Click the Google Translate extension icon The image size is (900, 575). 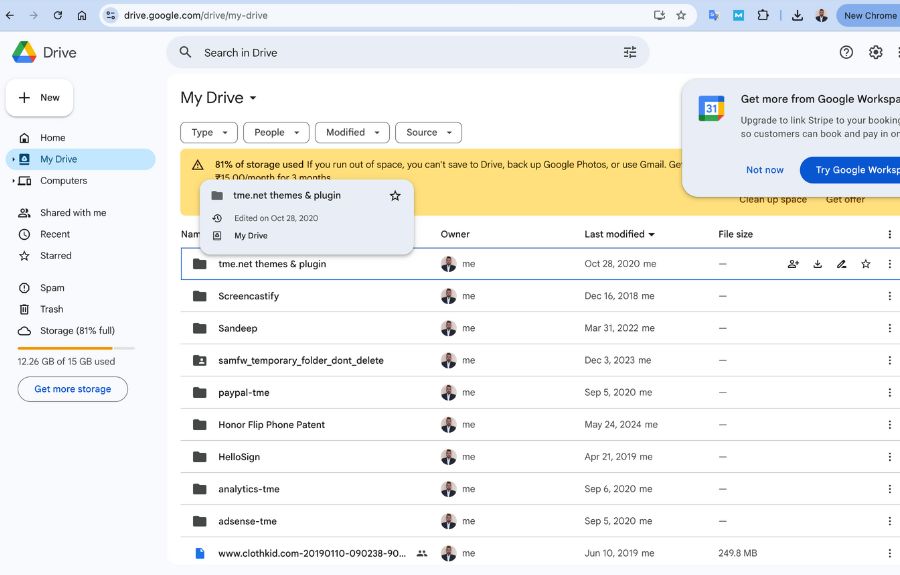[x=713, y=15]
